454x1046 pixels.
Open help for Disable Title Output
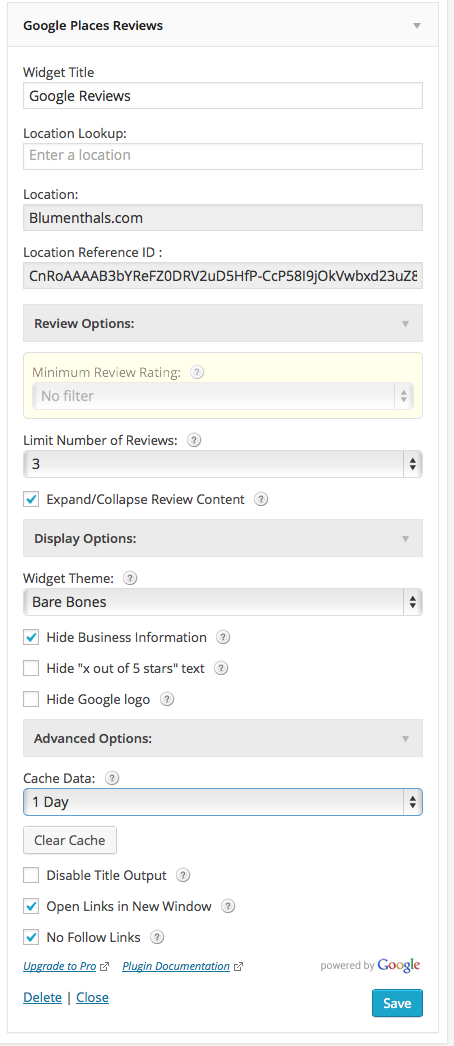tap(183, 875)
